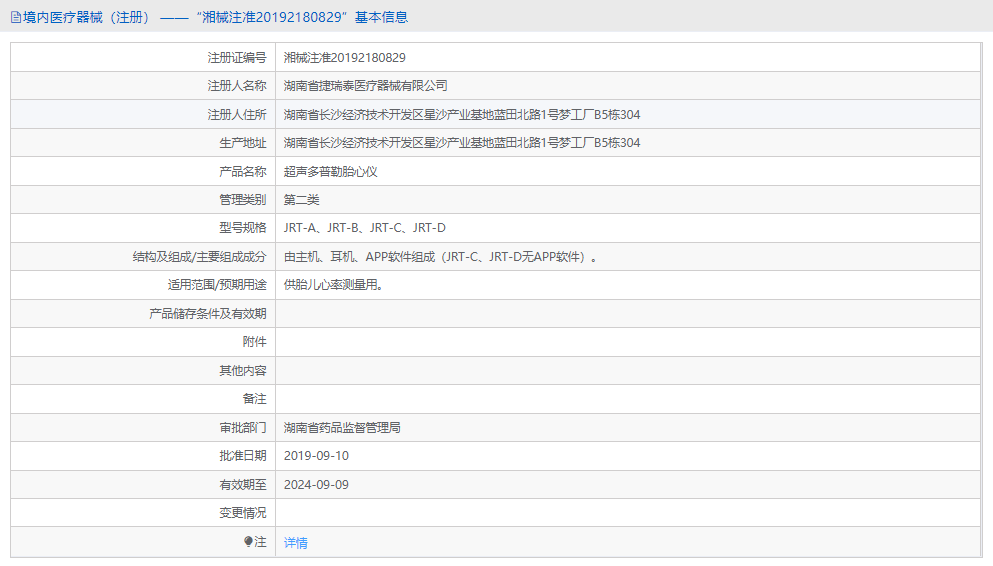The width and height of the screenshot is (993, 566).
Task: Click the document icon in the page header
Action: click(x=16, y=18)
